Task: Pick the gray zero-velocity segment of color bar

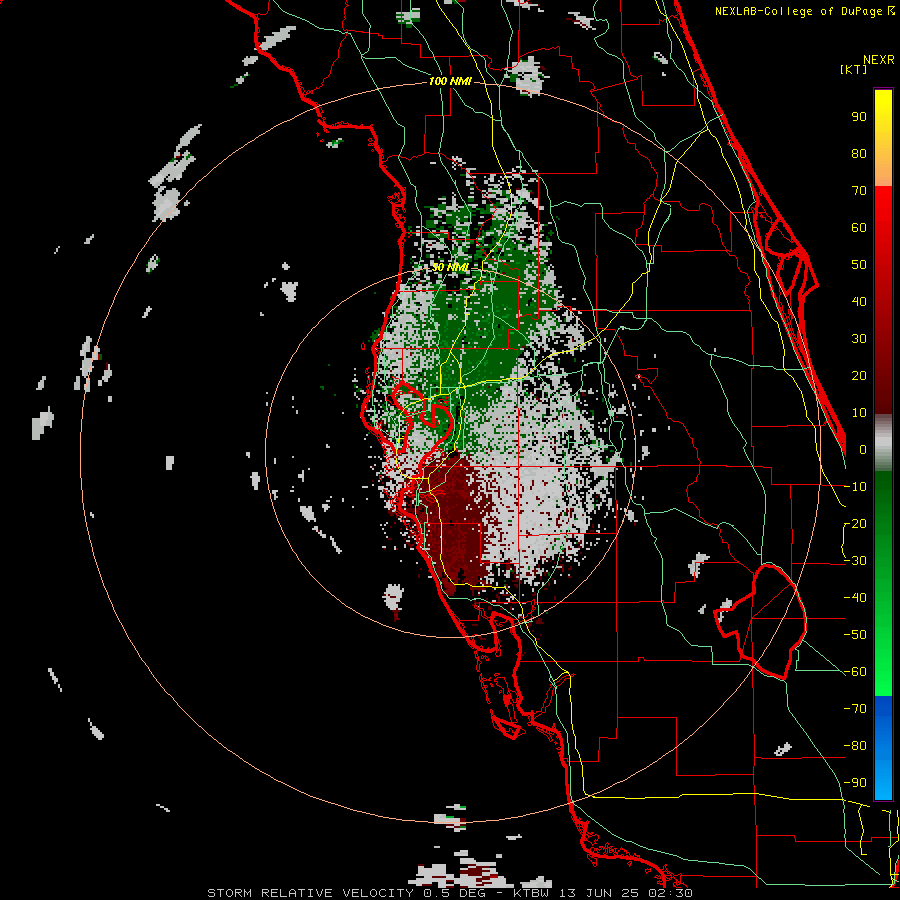Action: (x=883, y=443)
